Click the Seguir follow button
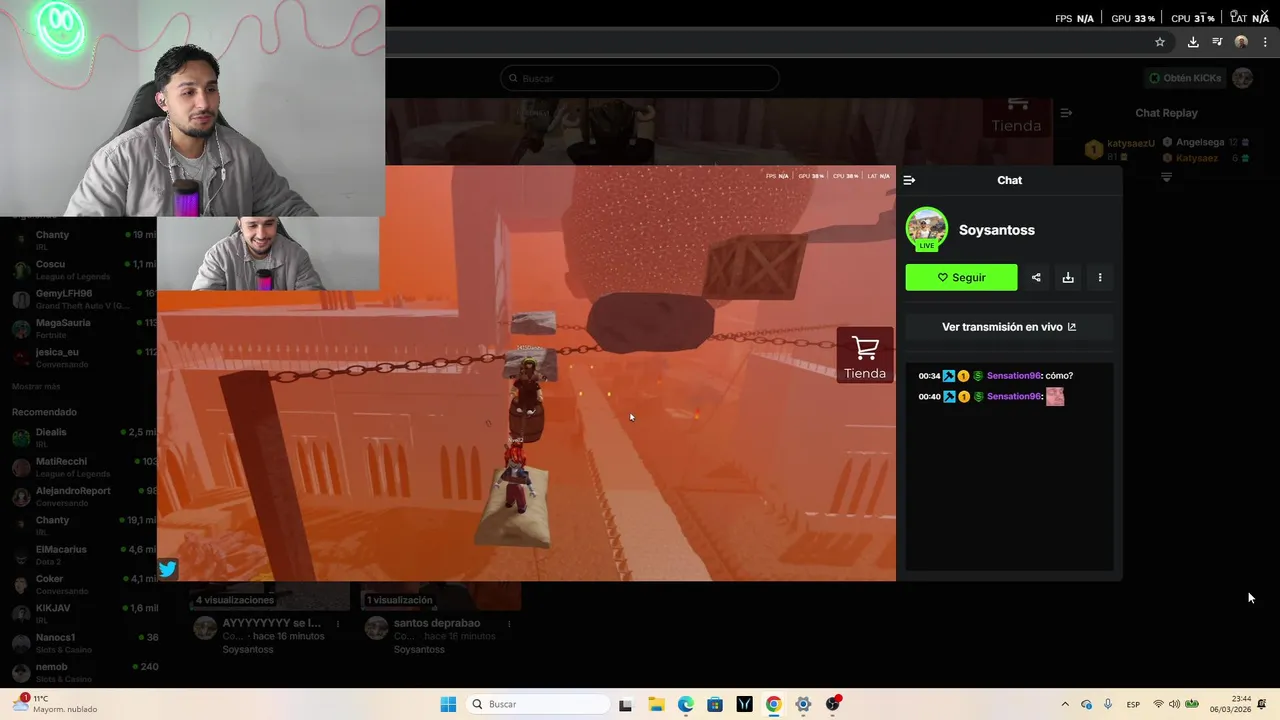1280x720 pixels. point(961,277)
